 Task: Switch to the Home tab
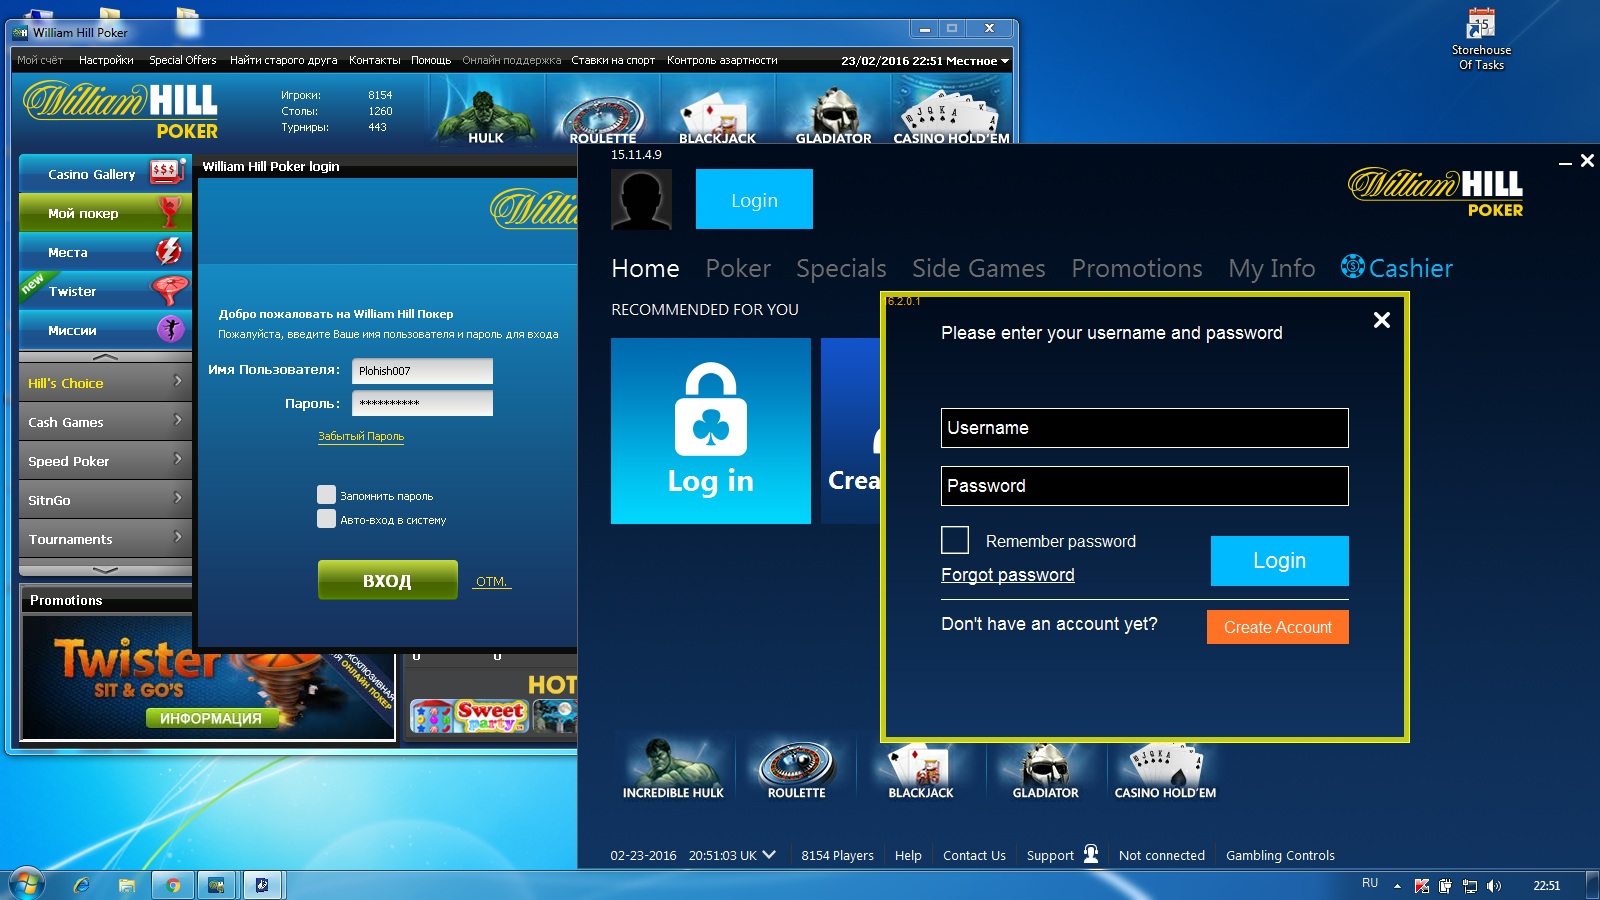(645, 268)
